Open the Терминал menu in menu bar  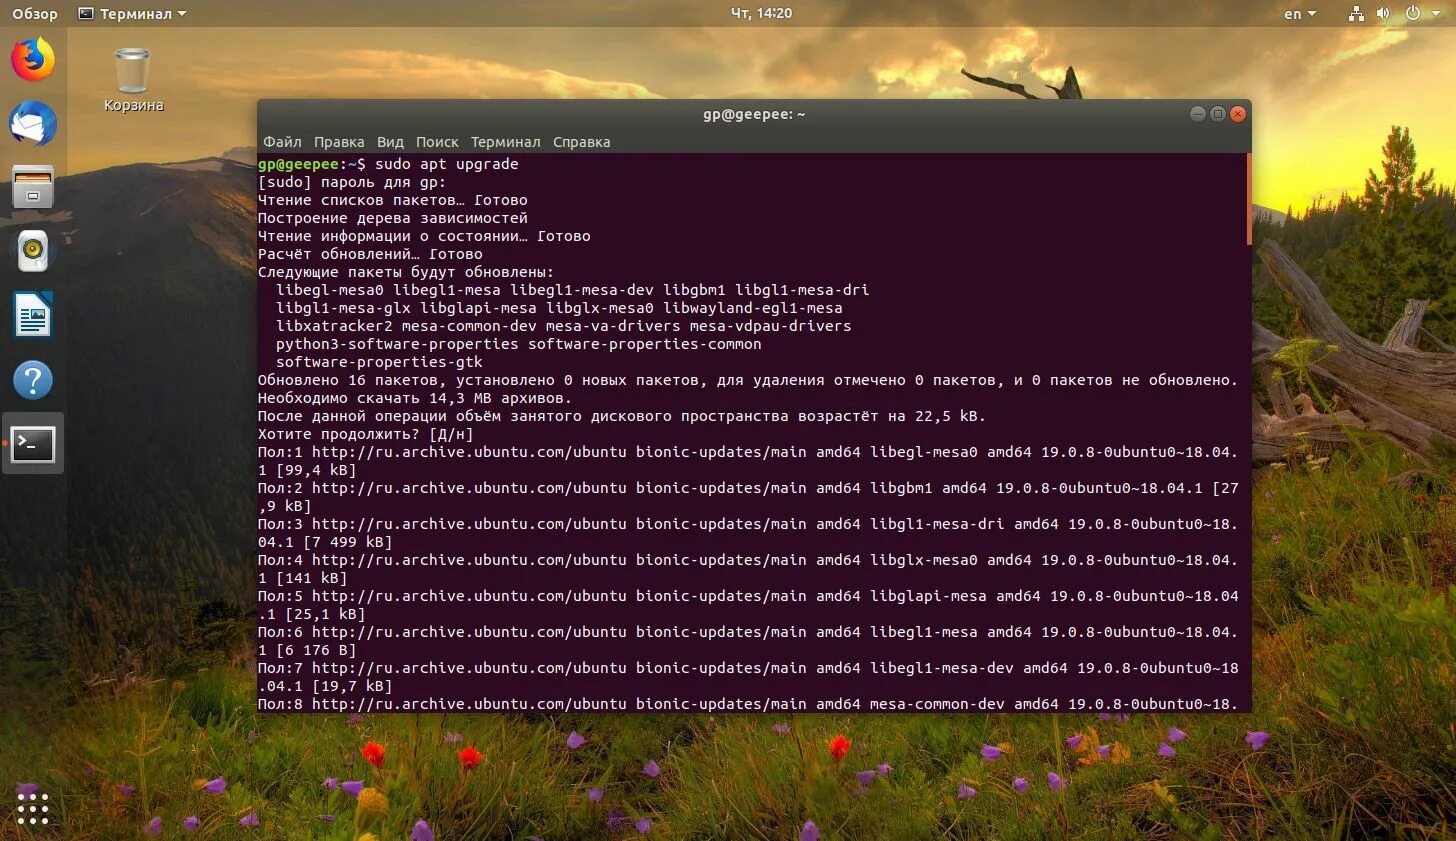click(505, 142)
